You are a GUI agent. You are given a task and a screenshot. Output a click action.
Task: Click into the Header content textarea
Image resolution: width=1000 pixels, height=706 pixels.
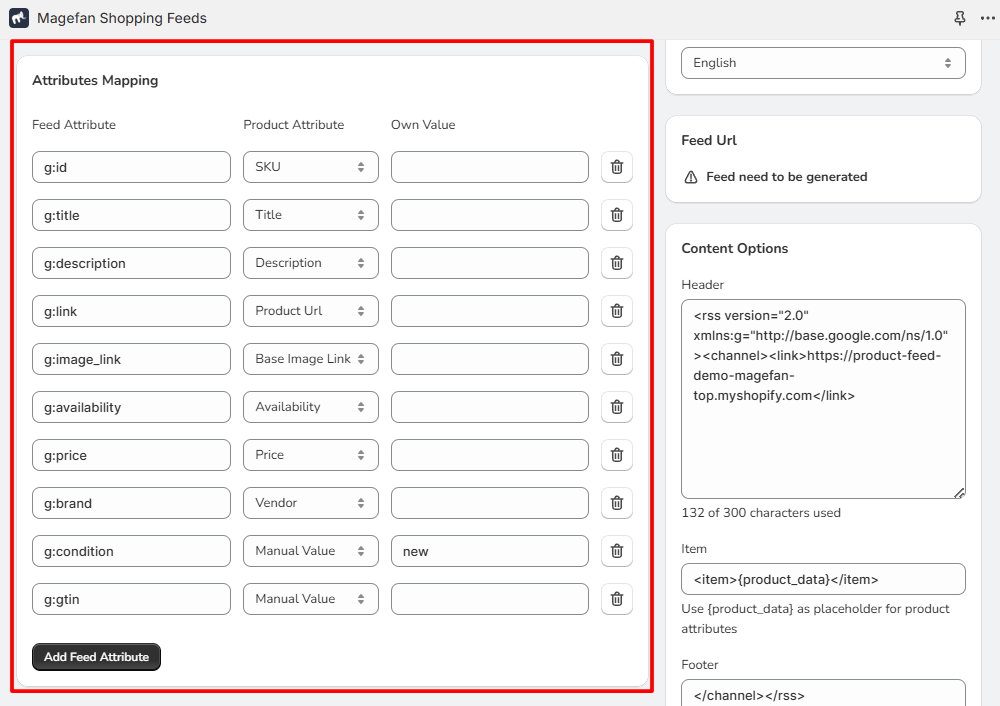coord(823,399)
